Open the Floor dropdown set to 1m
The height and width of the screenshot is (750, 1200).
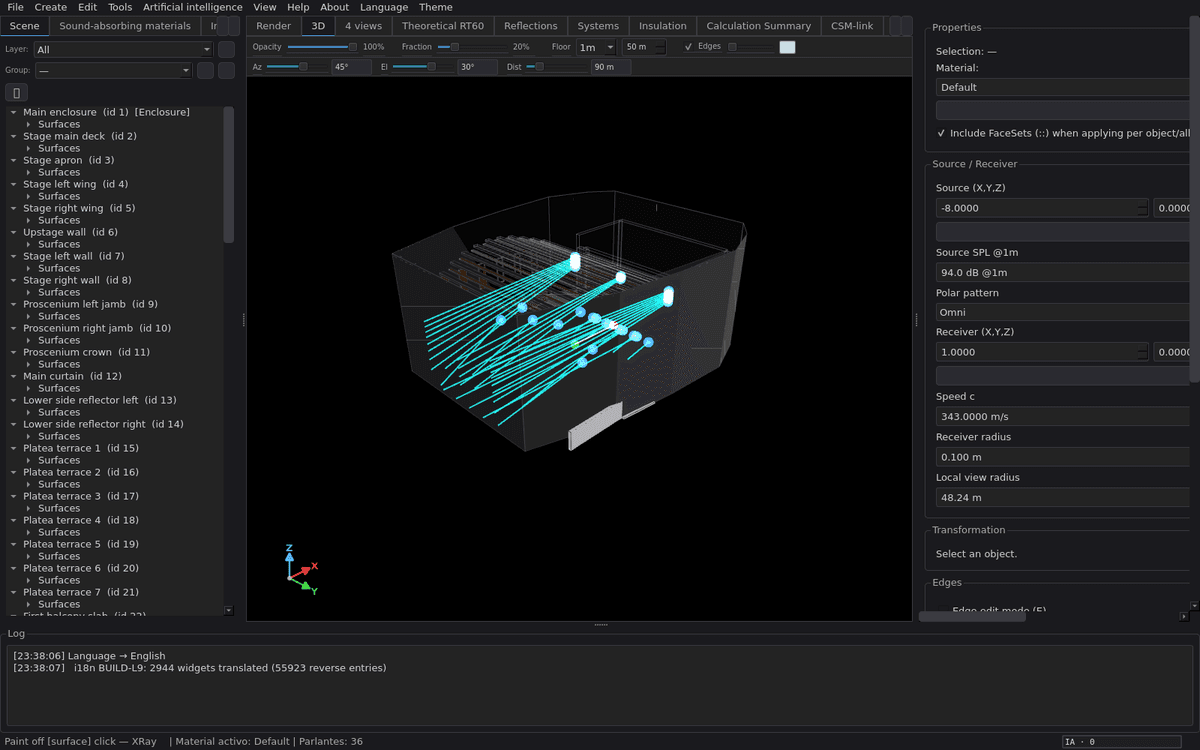click(596, 47)
